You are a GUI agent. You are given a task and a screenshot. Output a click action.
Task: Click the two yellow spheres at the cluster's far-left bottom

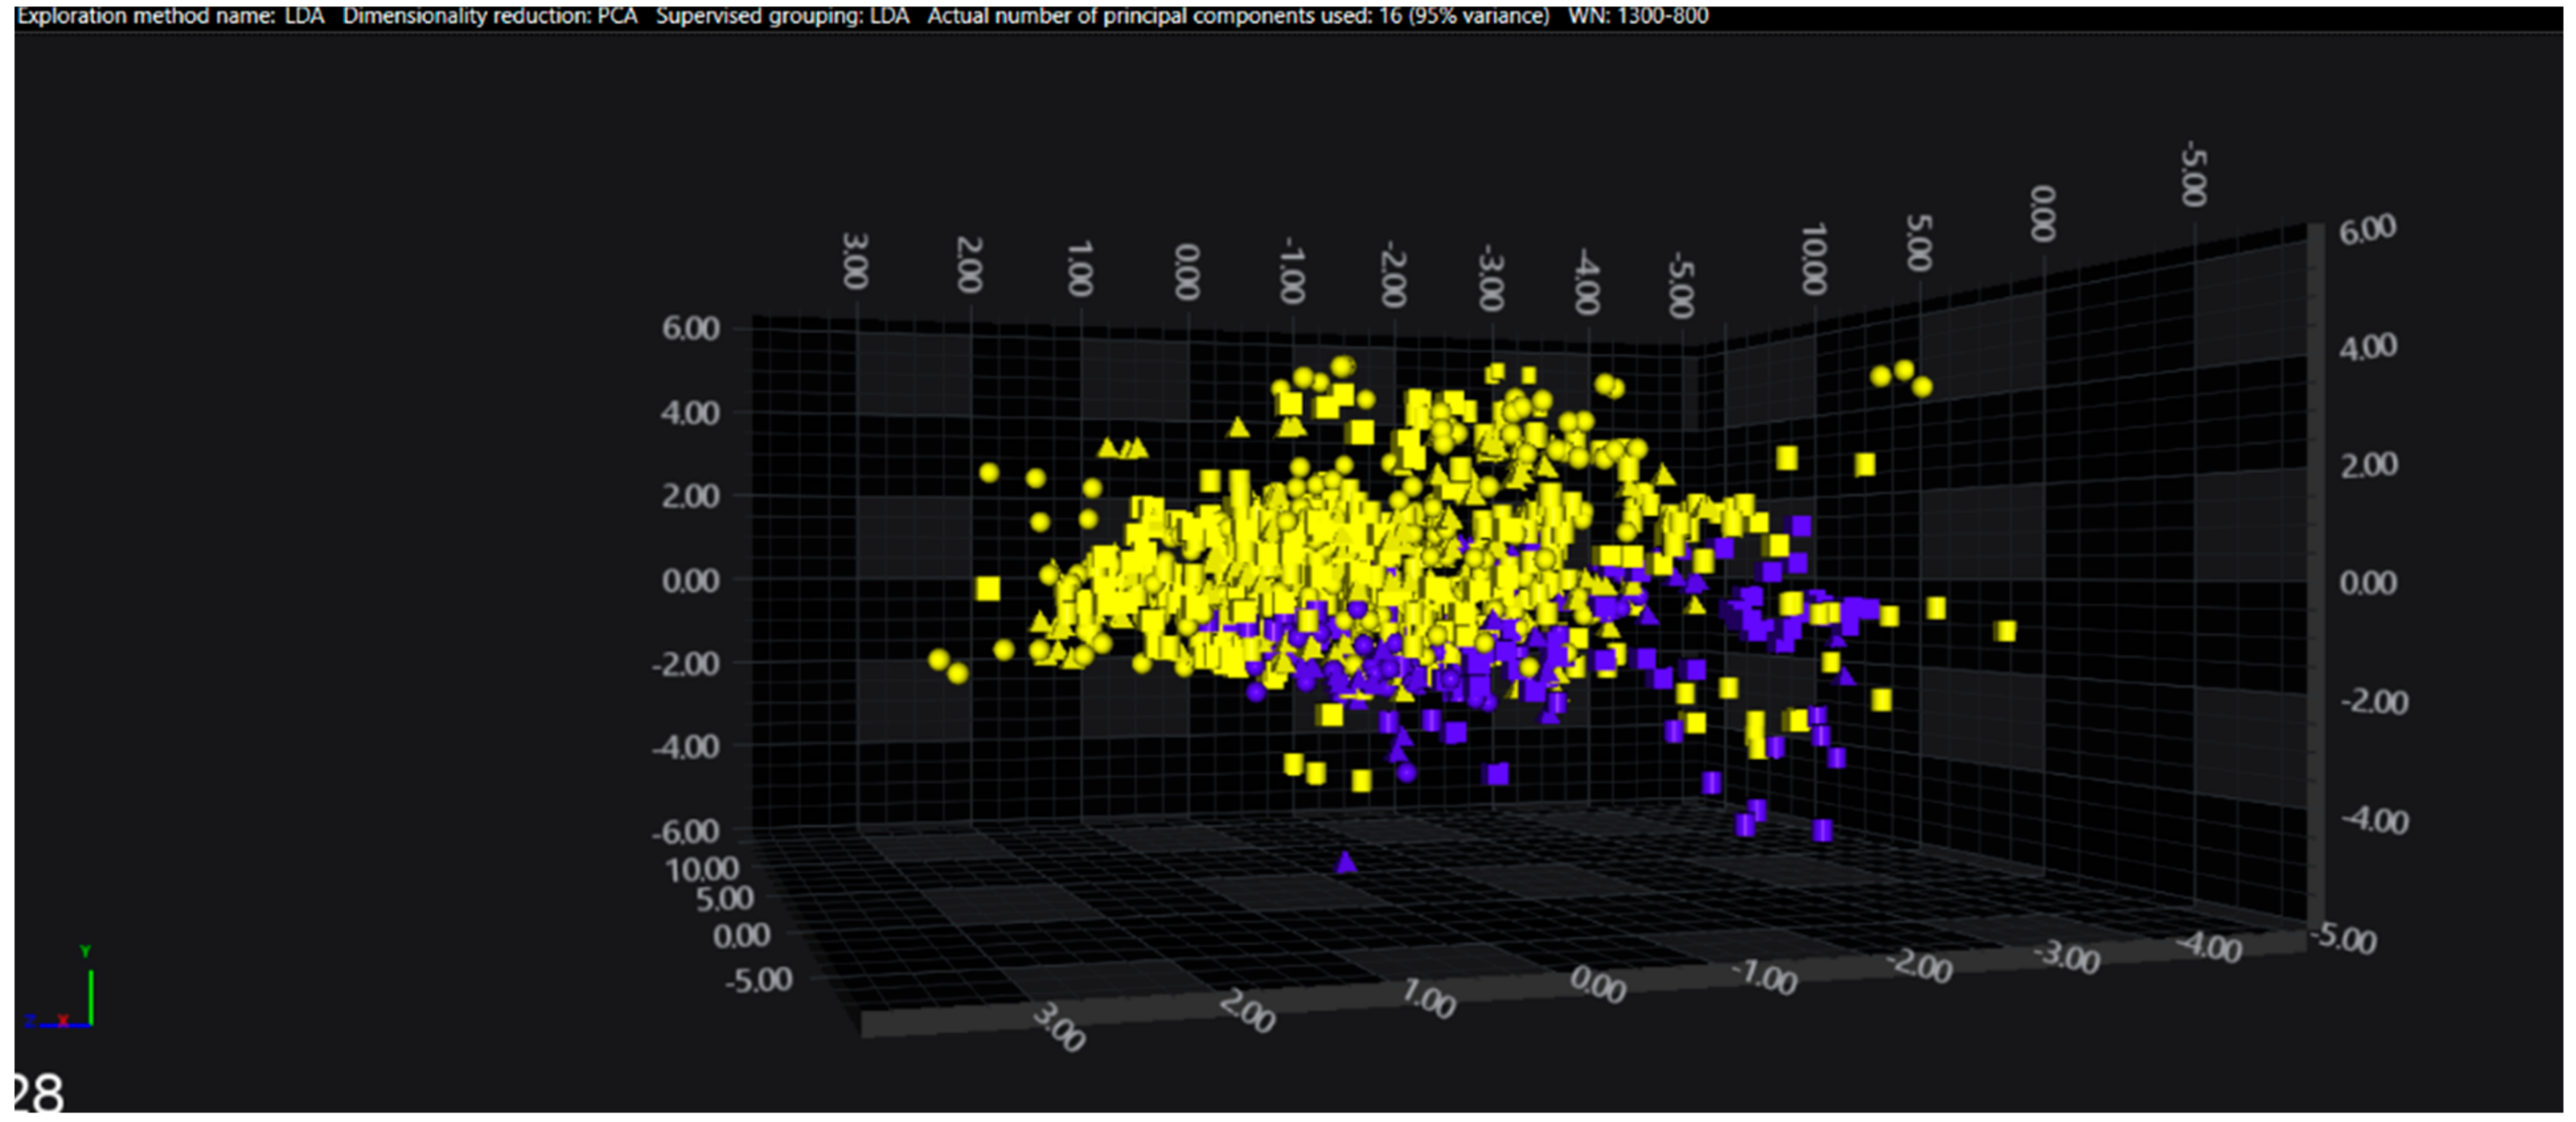(x=947, y=665)
